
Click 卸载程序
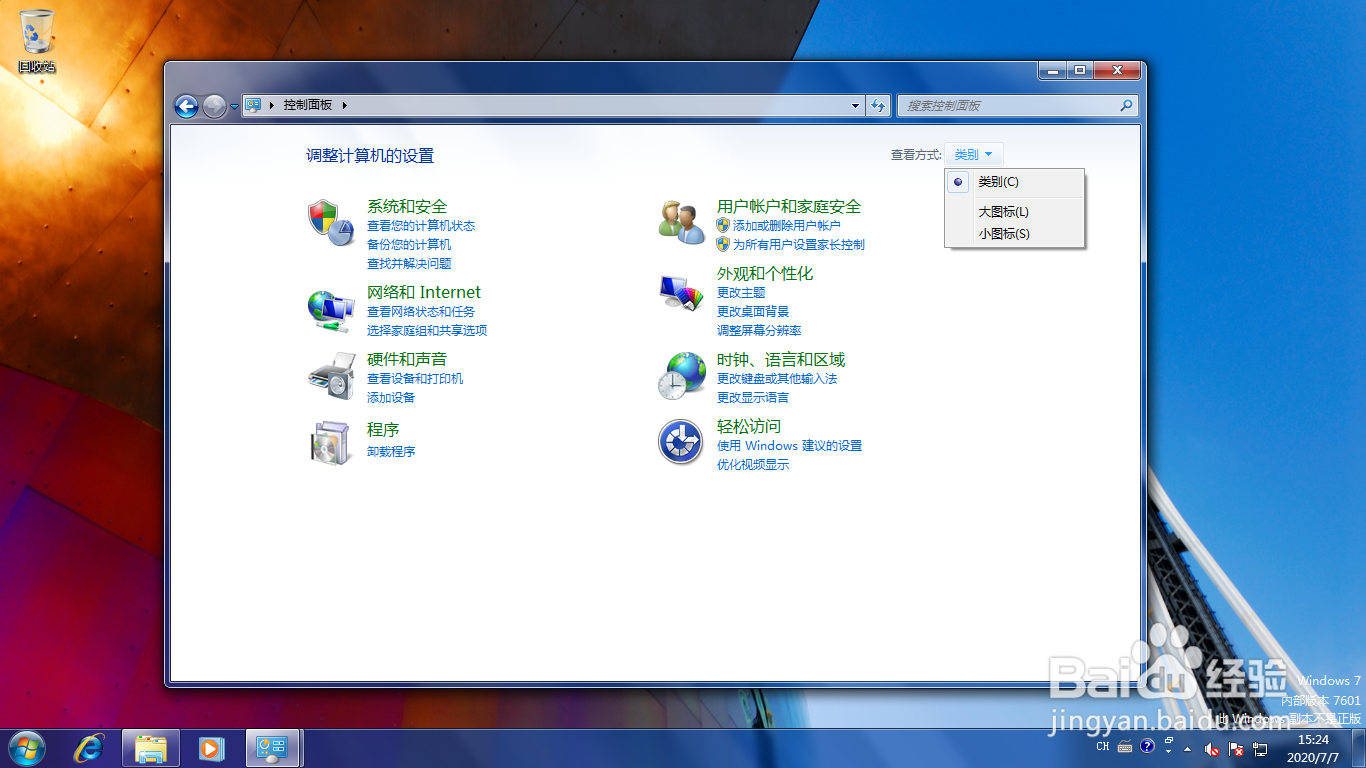point(391,452)
